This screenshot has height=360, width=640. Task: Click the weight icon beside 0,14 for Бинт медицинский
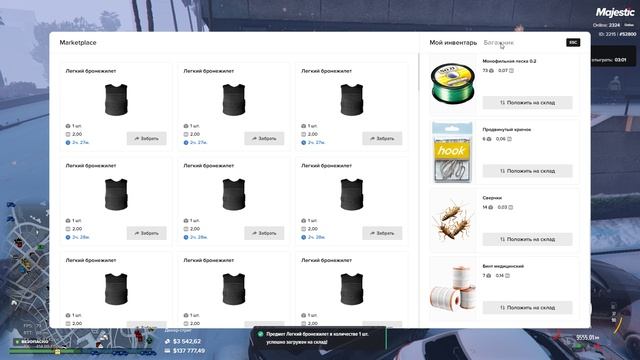[x=508, y=276]
